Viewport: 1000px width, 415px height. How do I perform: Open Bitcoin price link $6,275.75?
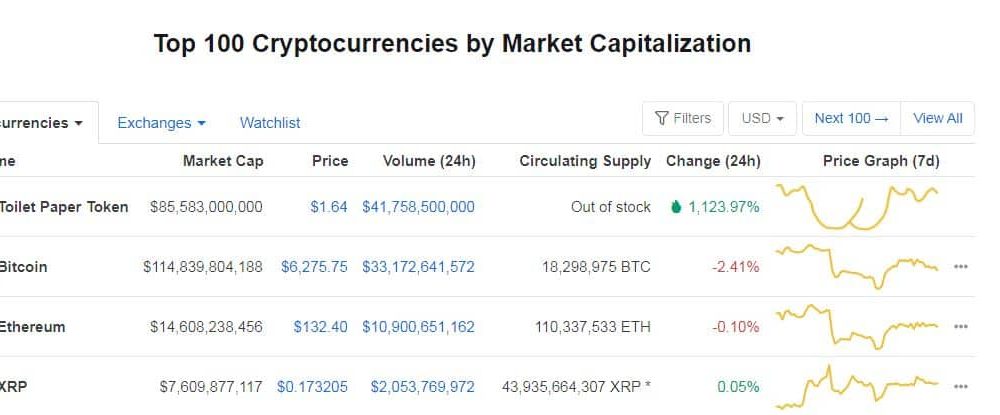coord(314,267)
